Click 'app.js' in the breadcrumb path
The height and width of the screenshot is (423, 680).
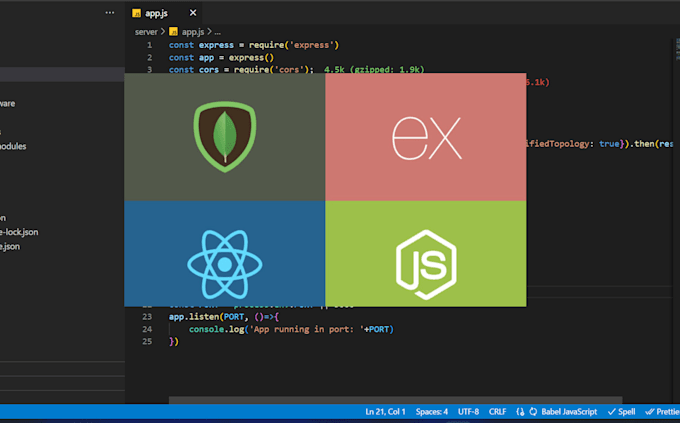tap(194, 32)
